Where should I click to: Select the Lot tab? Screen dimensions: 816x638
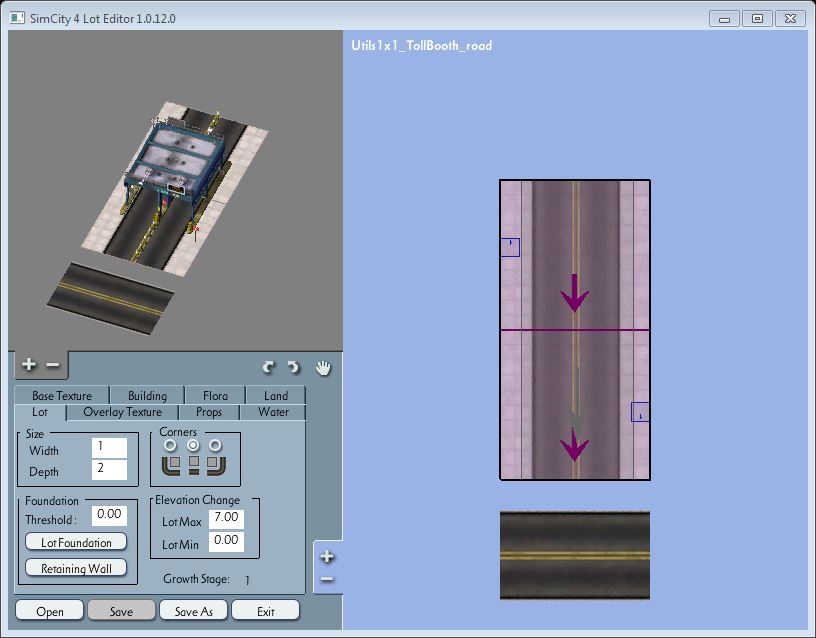40,412
